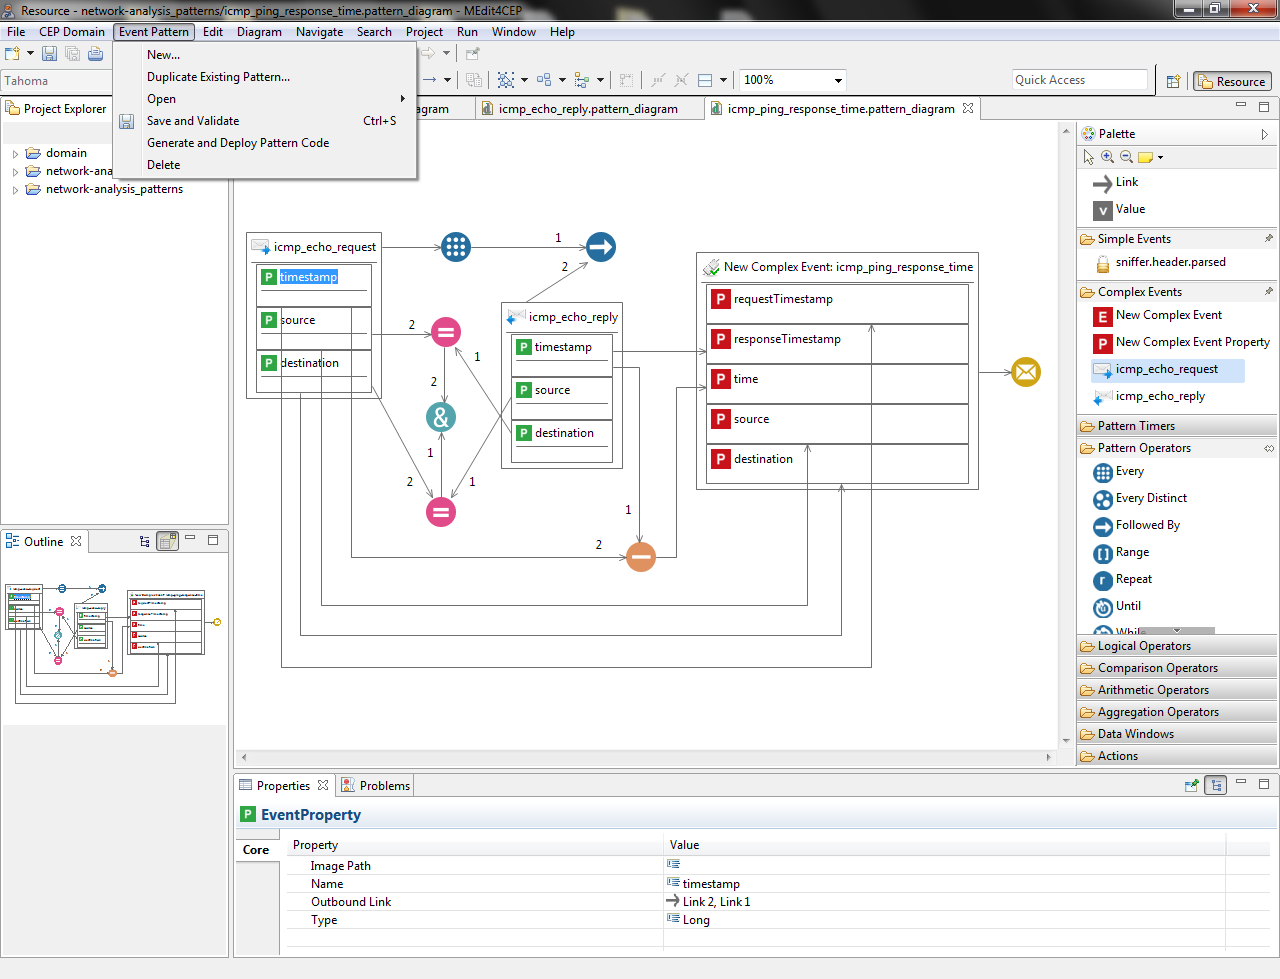This screenshot has width=1280, height=979.
Task: Select the Note tool in Palette
Action: 1146,157
